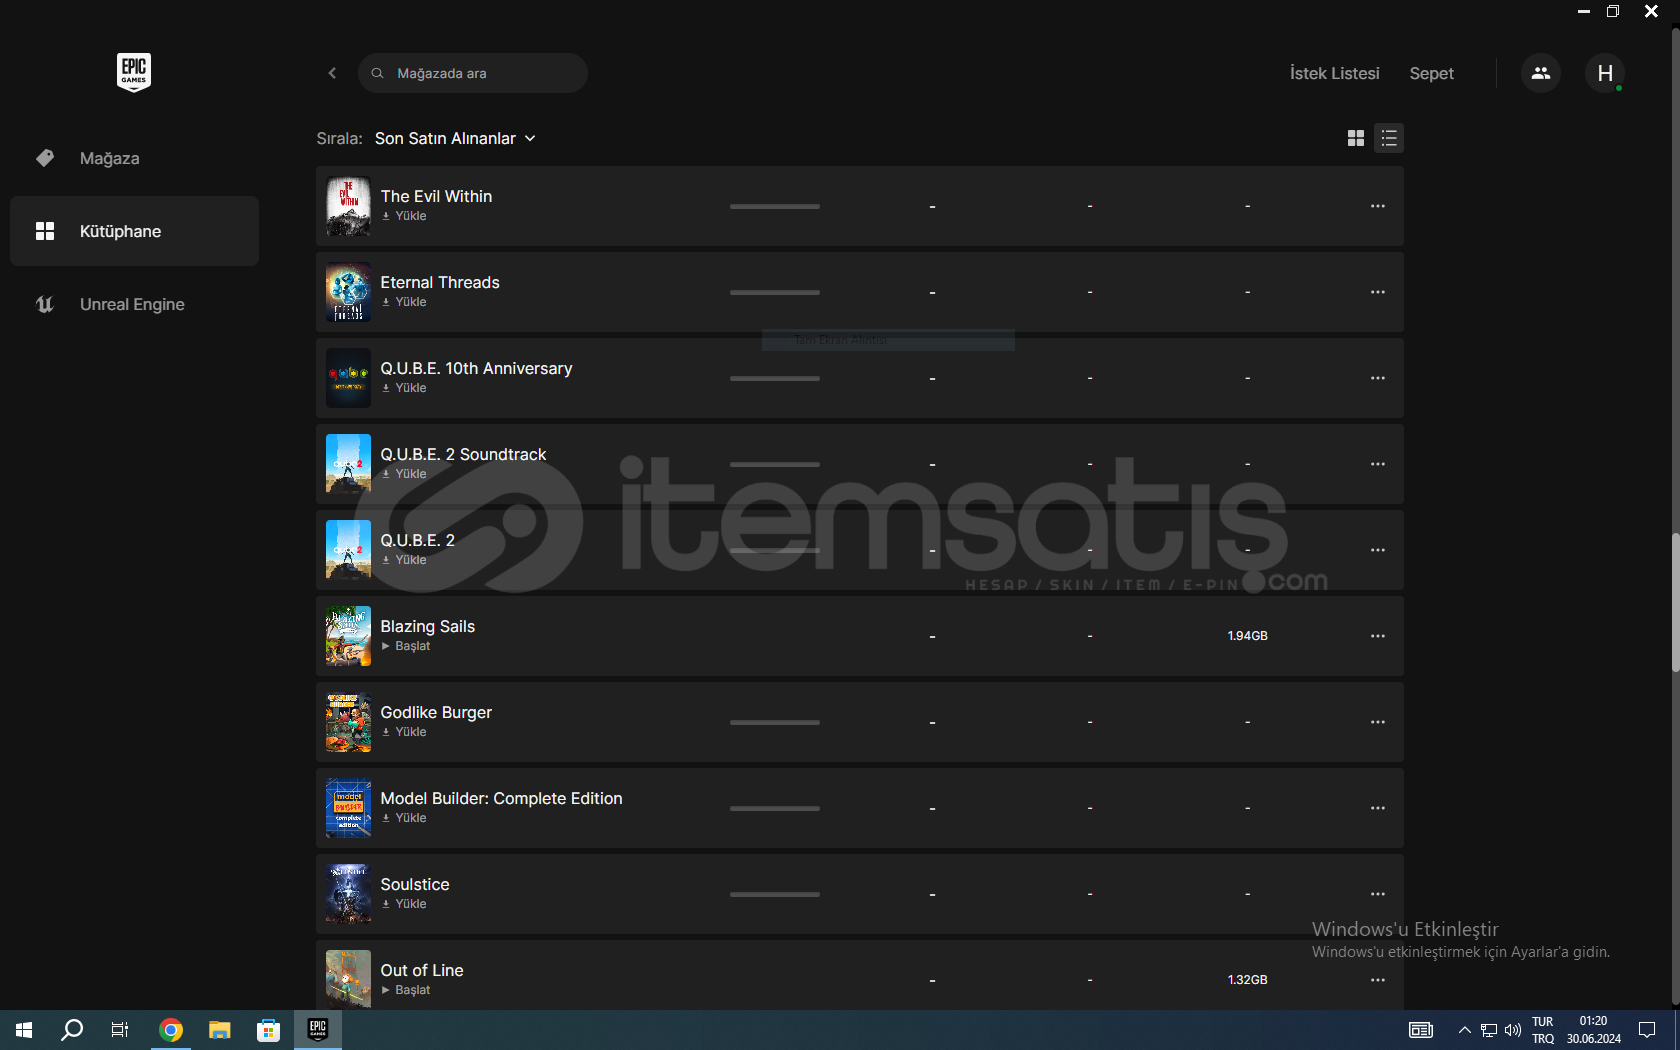Click Başlat for Blazing Sails

pyautogui.click(x=406, y=646)
